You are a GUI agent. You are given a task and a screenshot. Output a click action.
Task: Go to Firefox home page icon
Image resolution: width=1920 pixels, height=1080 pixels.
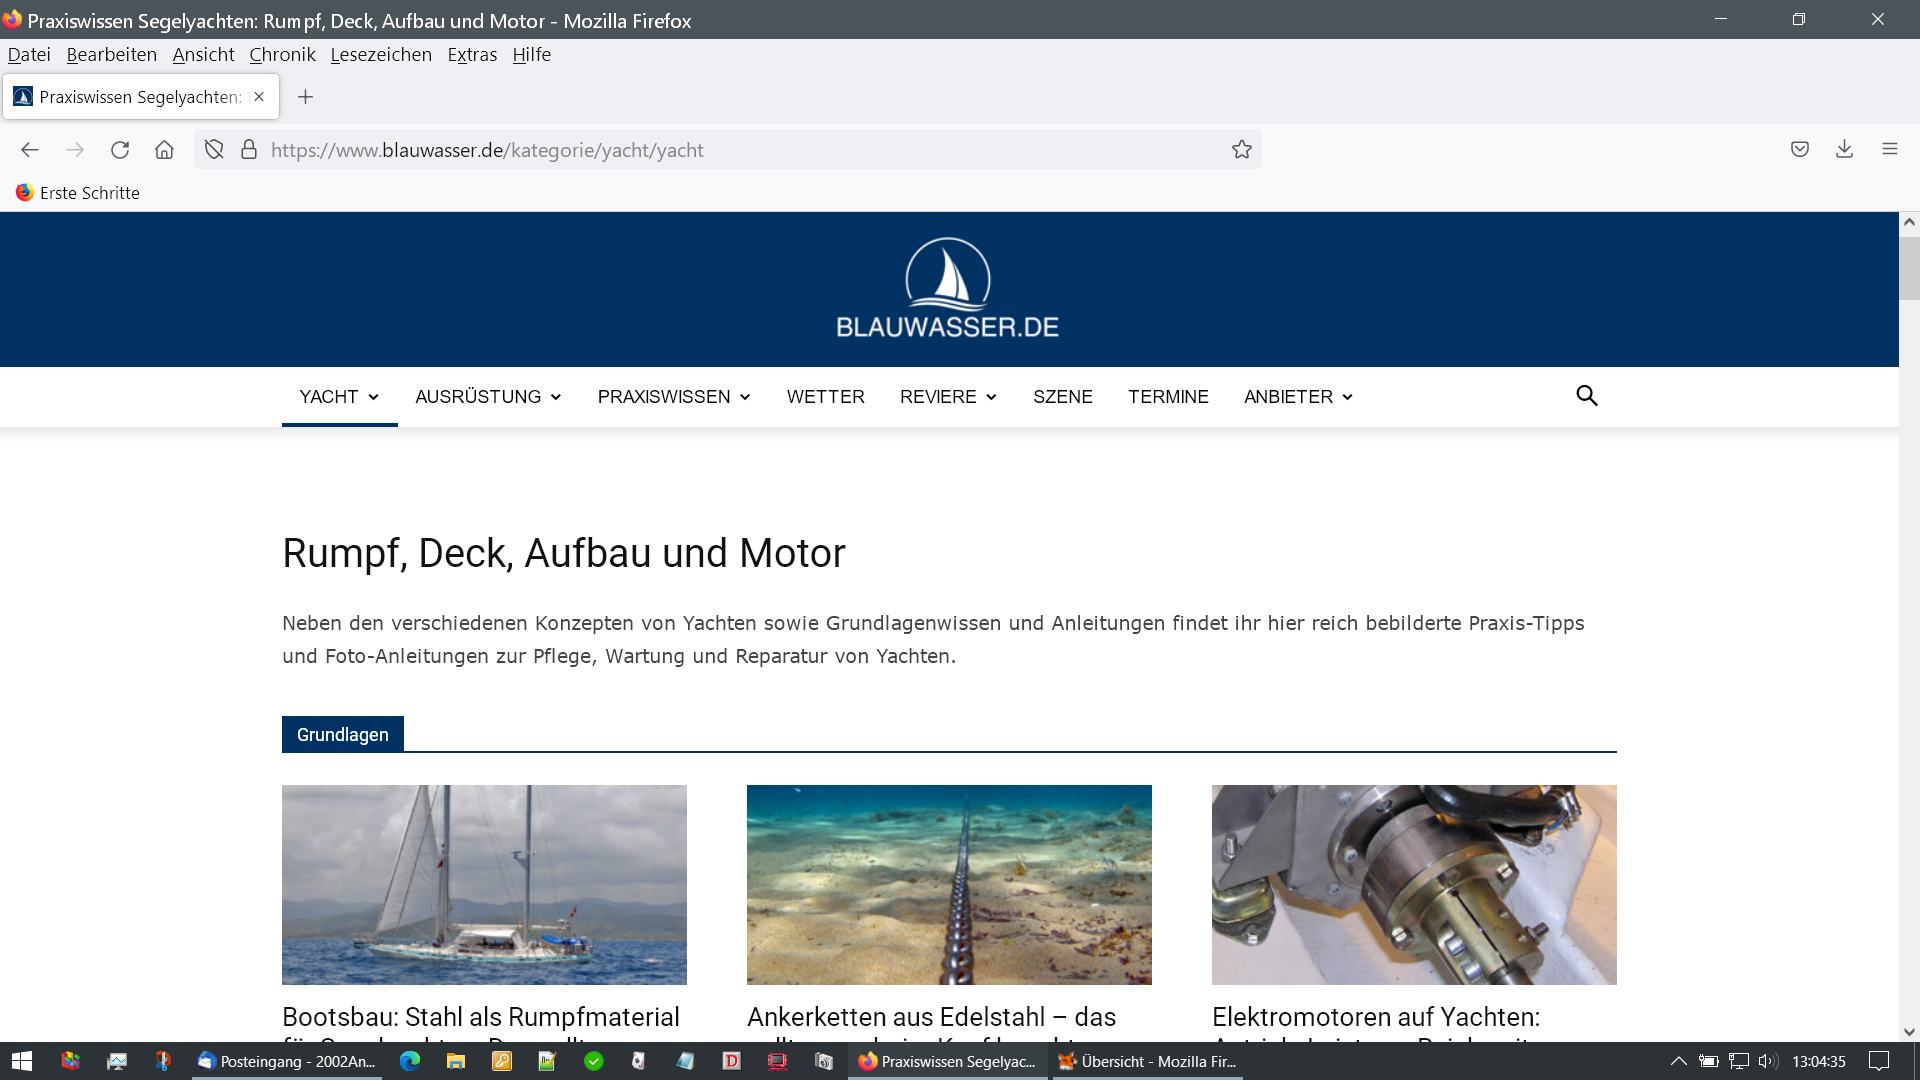click(164, 150)
